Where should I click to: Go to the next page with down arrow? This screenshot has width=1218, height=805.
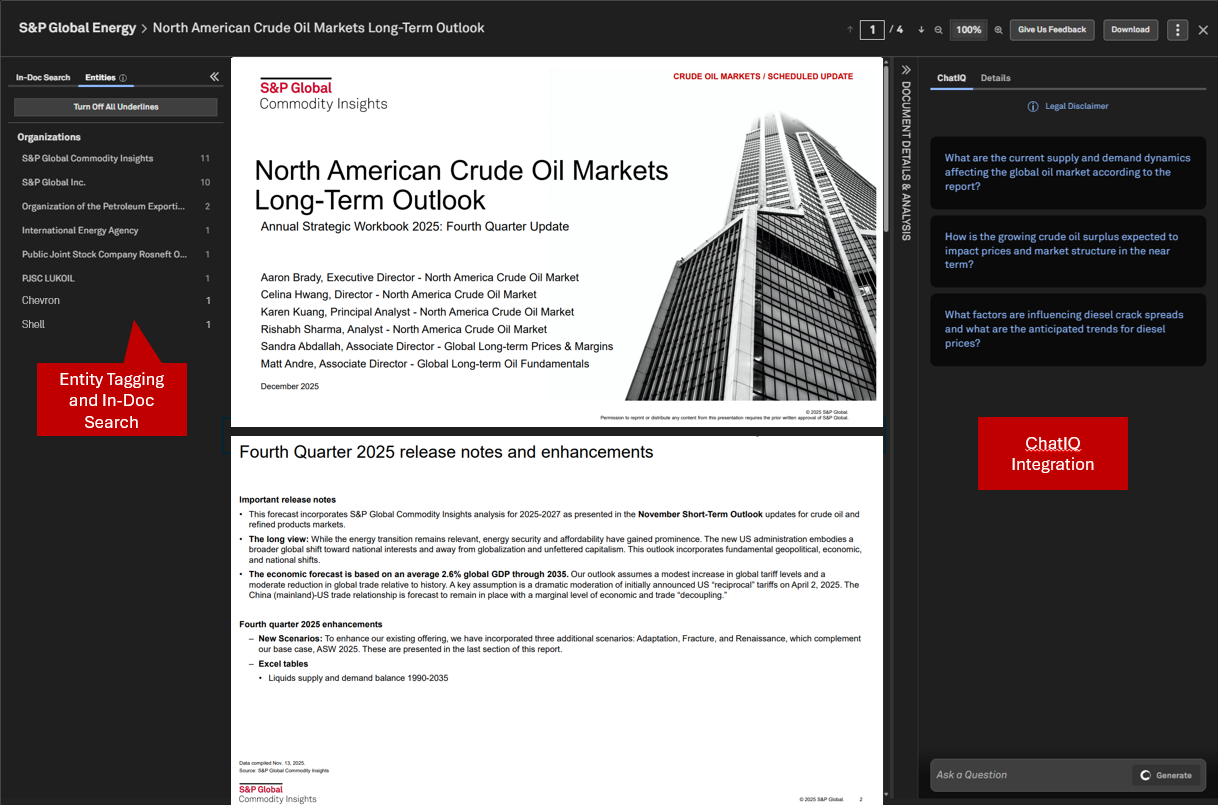(921, 30)
